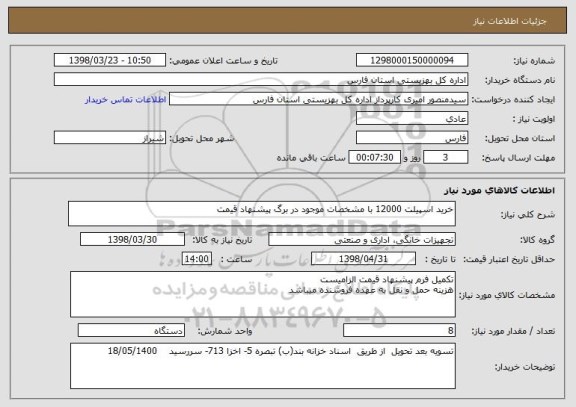Click the goods specifications text box تکمیل فرم پیشنهاد قیمت
This screenshot has width=576, height=407.
point(263,295)
